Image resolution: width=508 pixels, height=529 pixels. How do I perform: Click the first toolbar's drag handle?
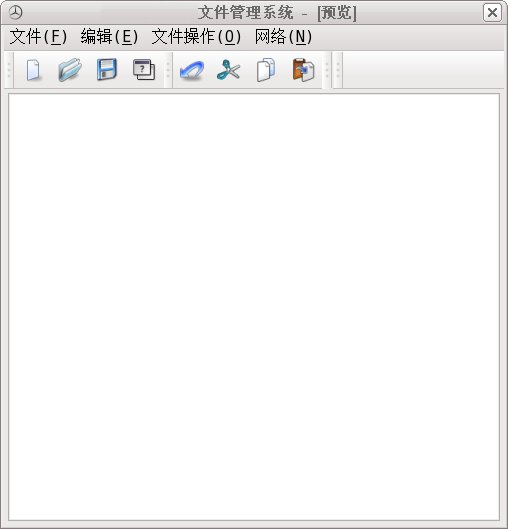tap(9, 70)
